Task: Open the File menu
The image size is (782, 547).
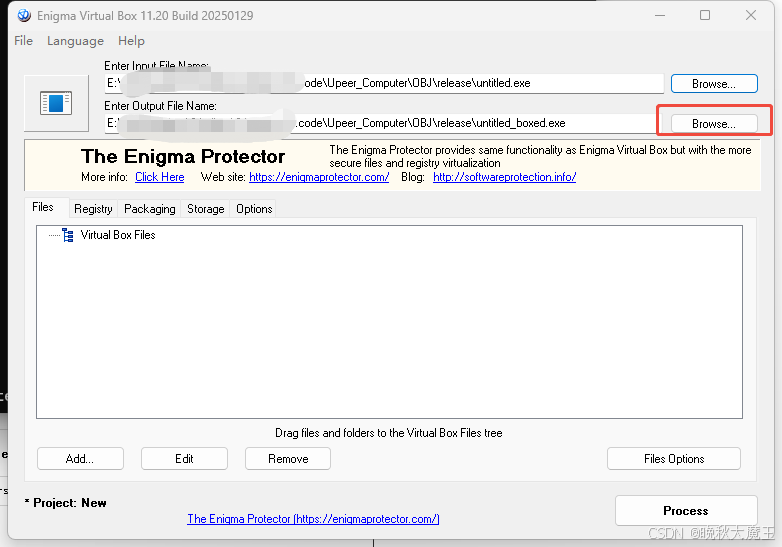Action: (x=23, y=41)
